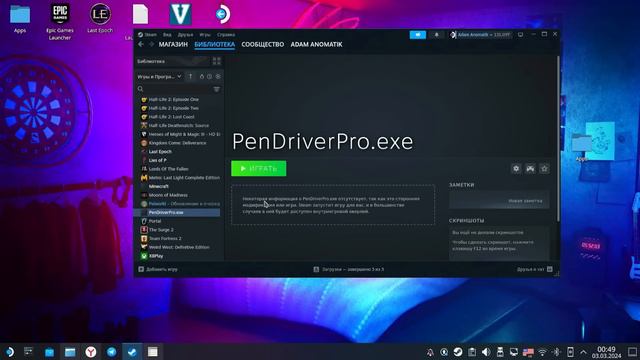Open the Steam menu

pos(147,35)
